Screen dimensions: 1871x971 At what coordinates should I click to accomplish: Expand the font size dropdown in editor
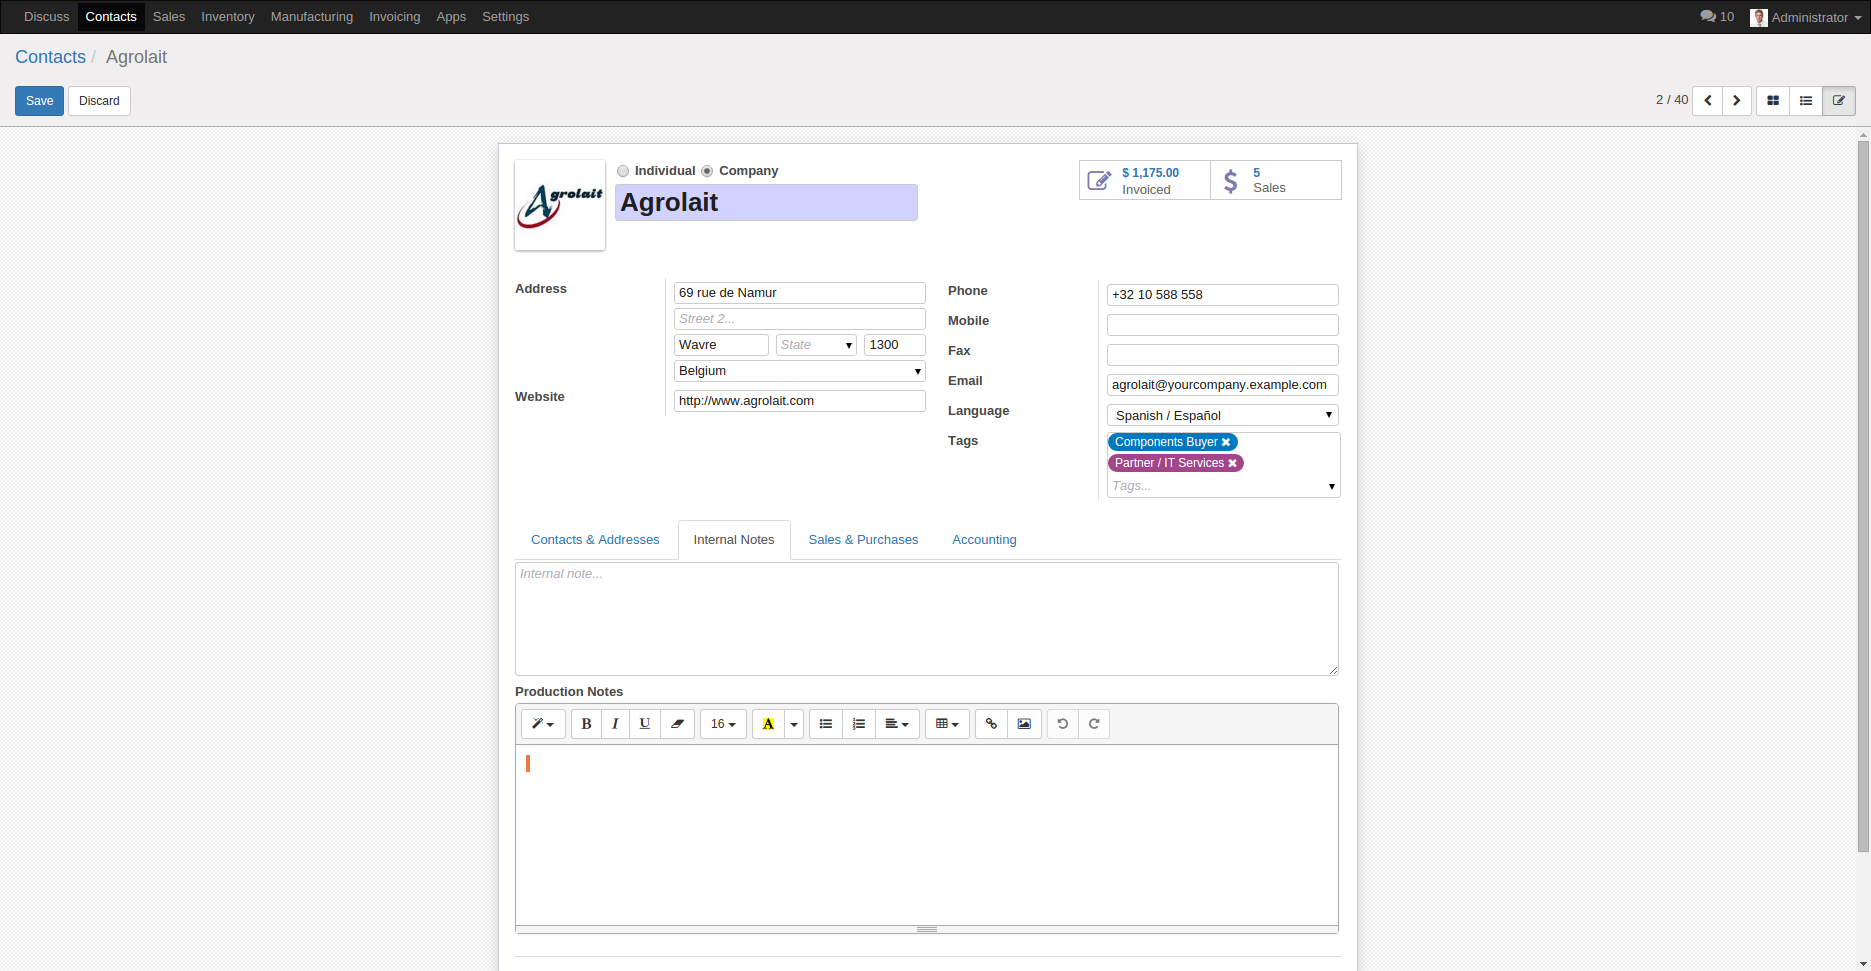(x=722, y=723)
